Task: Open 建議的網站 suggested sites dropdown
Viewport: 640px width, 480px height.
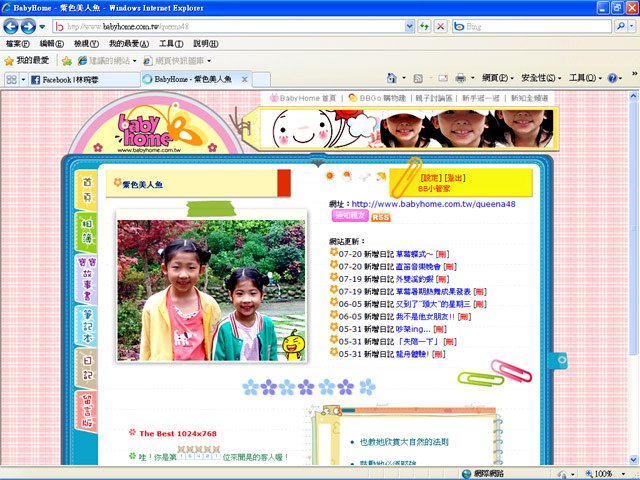Action: [107, 61]
